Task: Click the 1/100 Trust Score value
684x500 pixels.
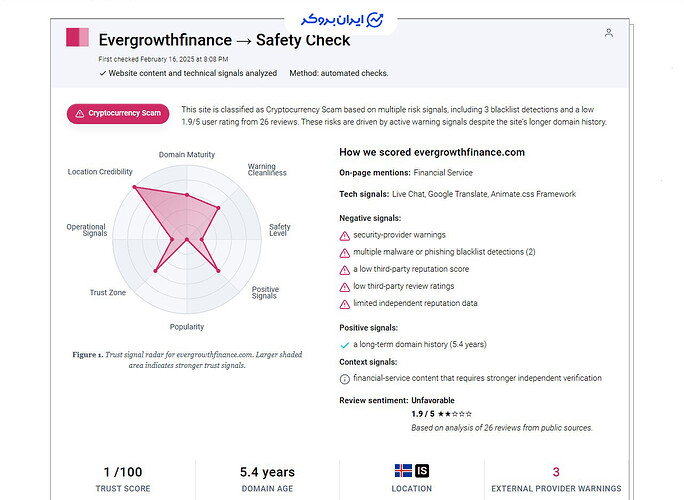Action: coord(123,472)
